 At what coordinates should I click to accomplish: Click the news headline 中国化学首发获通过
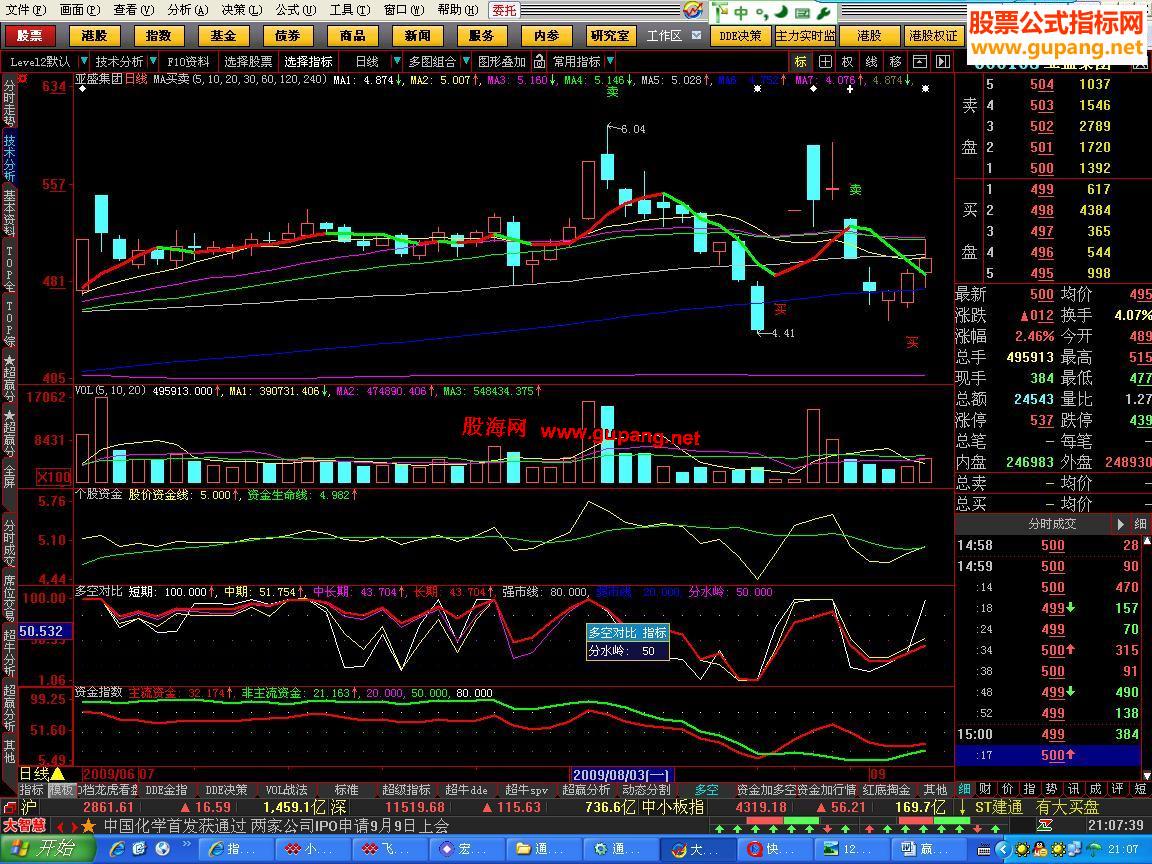[x=174, y=826]
